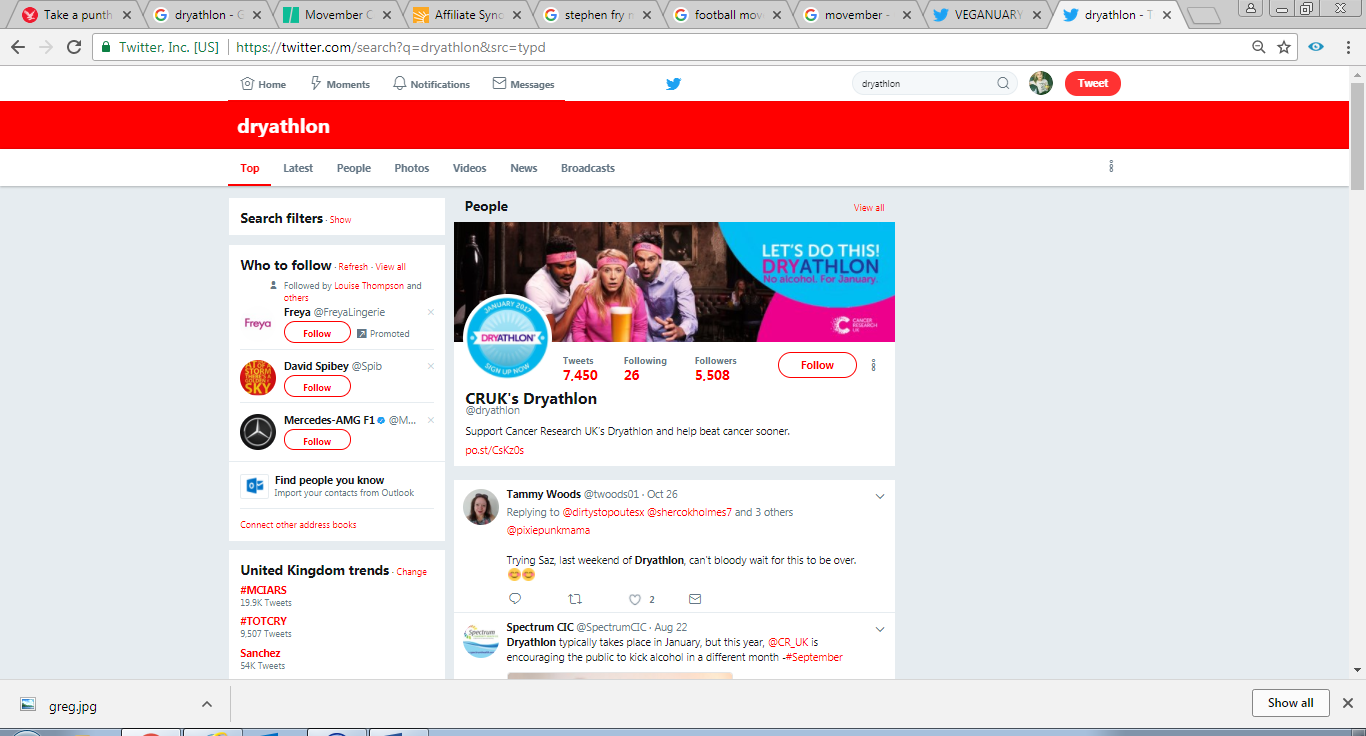Click the red Tweet button

point(1093,83)
